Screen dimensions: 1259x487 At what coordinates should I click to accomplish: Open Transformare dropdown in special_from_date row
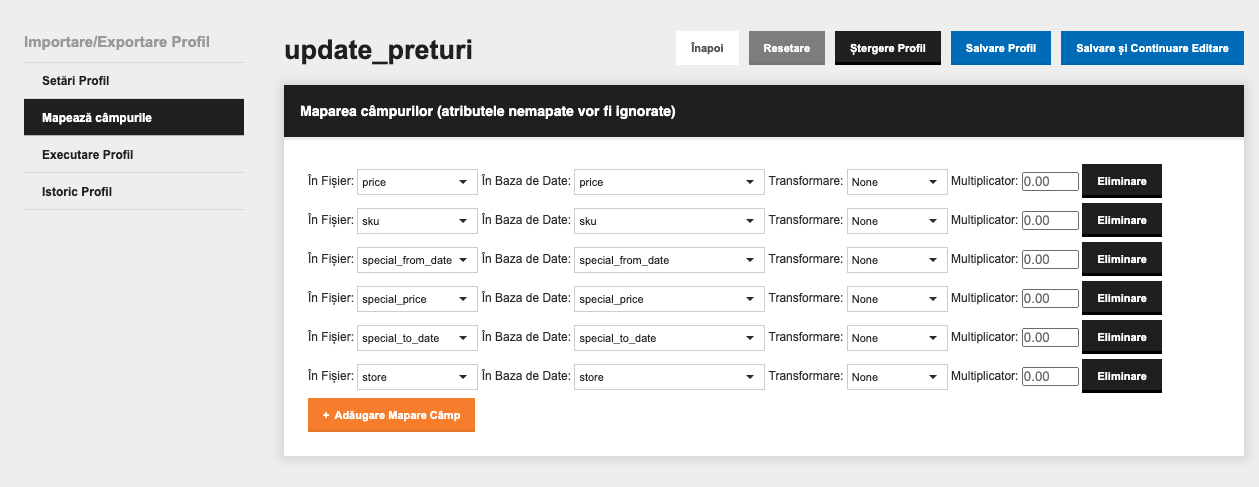897,260
